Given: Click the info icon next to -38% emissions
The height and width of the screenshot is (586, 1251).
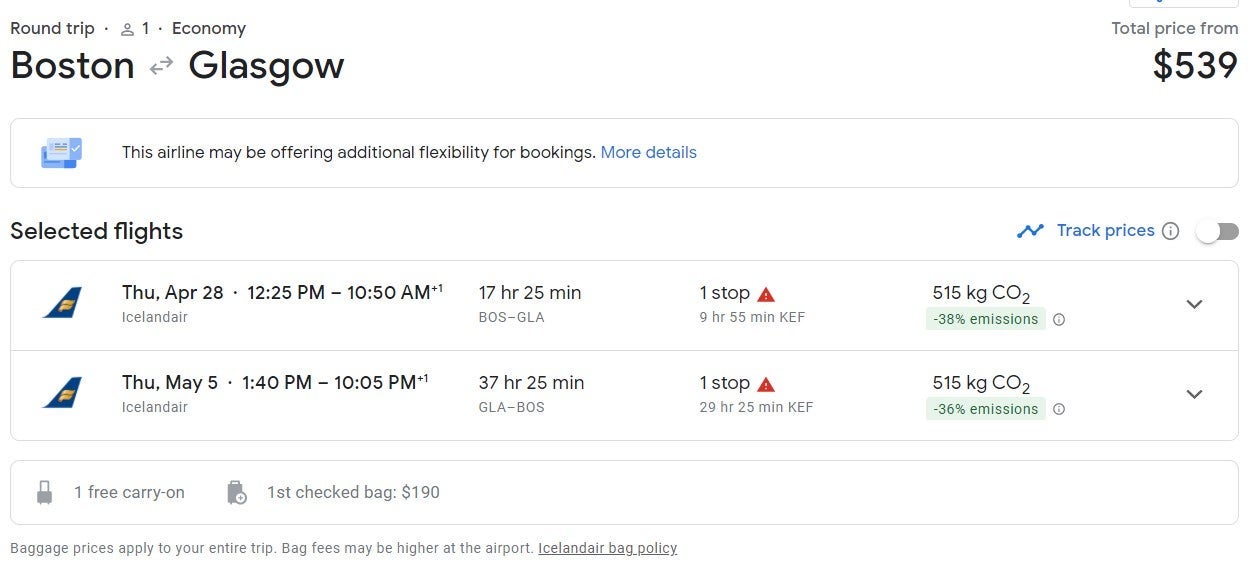Looking at the screenshot, I should click(x=1059, y=320).
